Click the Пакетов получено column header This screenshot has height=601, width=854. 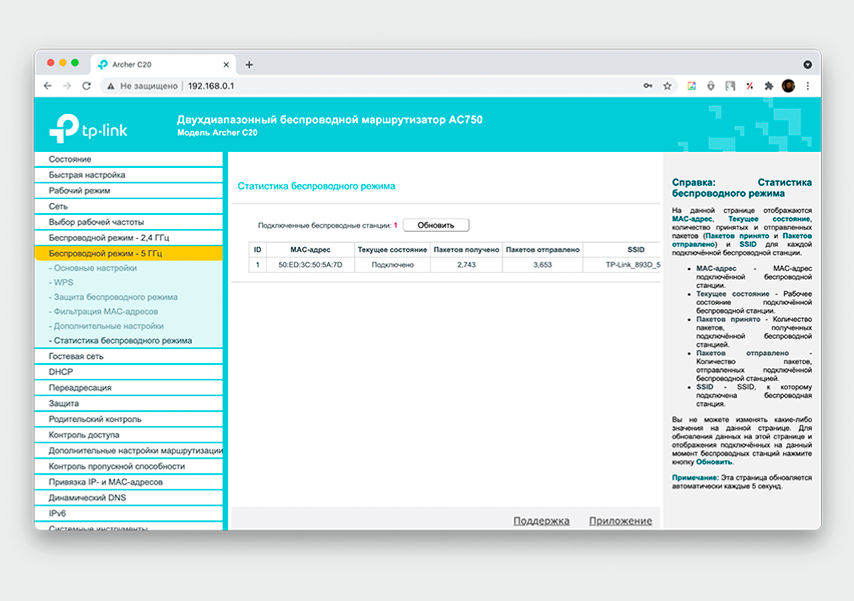click(466, 250)
